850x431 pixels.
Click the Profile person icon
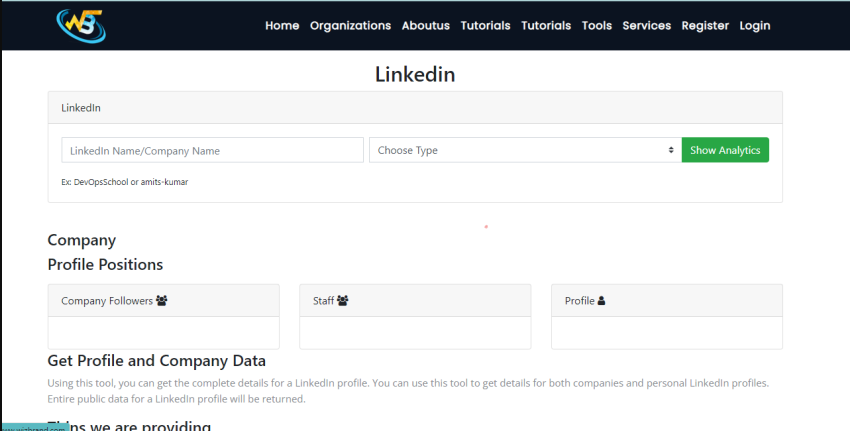click(x=601, y=300)
